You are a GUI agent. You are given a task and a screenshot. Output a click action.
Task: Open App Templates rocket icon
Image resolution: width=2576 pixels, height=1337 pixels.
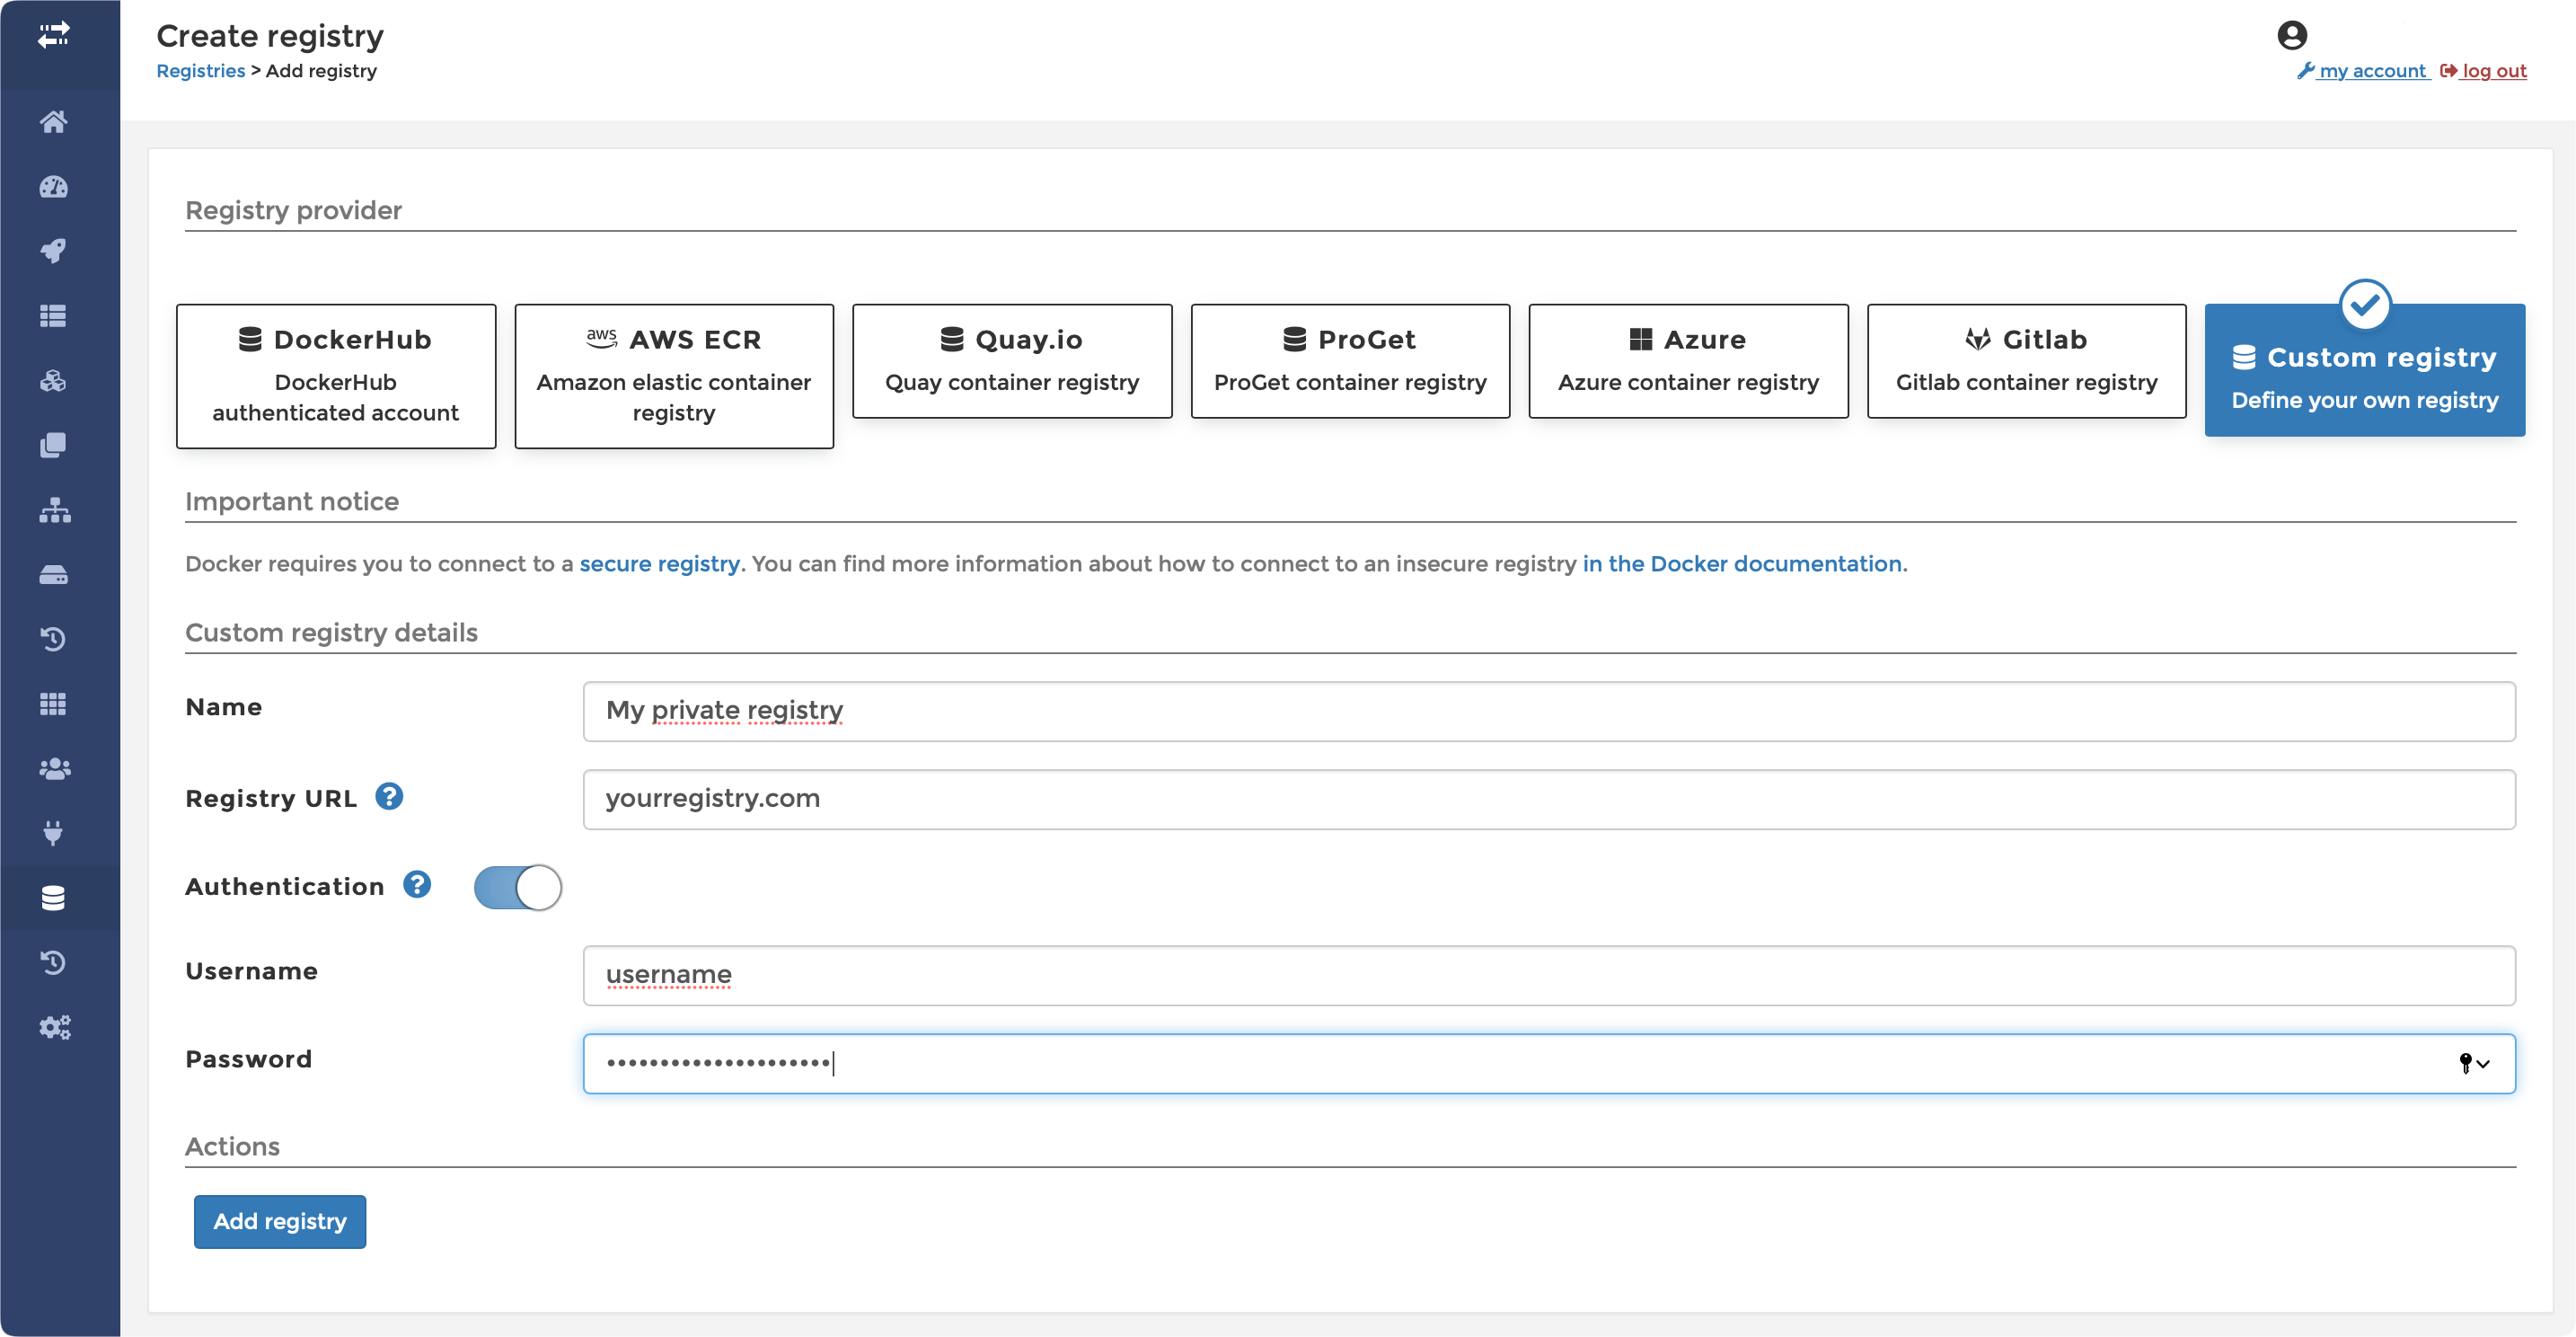pos(54,251)
